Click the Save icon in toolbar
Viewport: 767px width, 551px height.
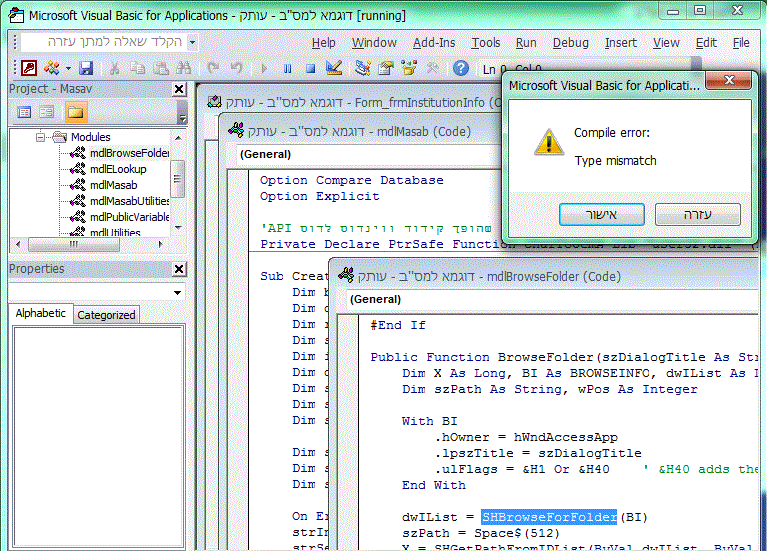(x=86, y=68)
